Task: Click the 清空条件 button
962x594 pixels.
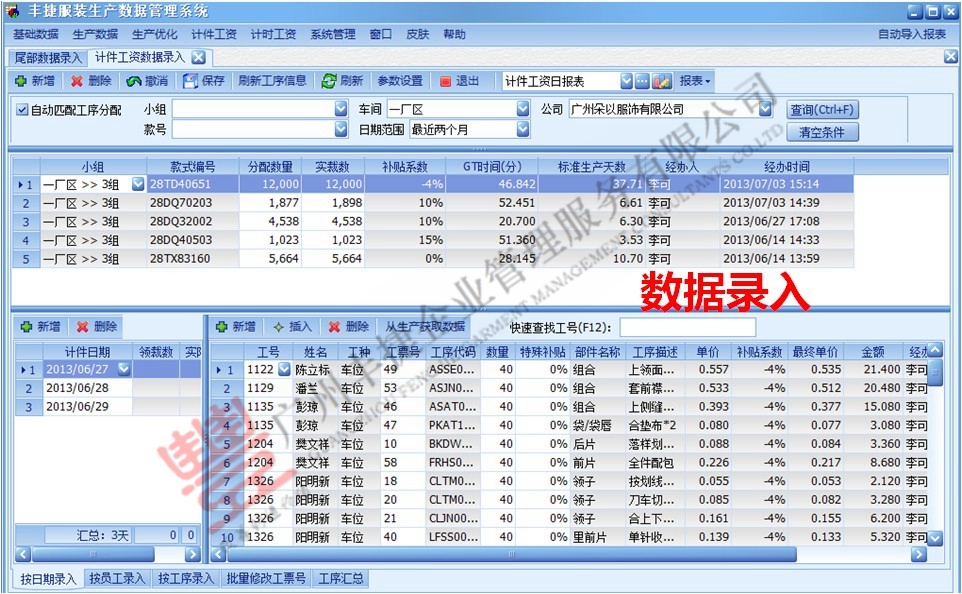Action: click(822, 132)
